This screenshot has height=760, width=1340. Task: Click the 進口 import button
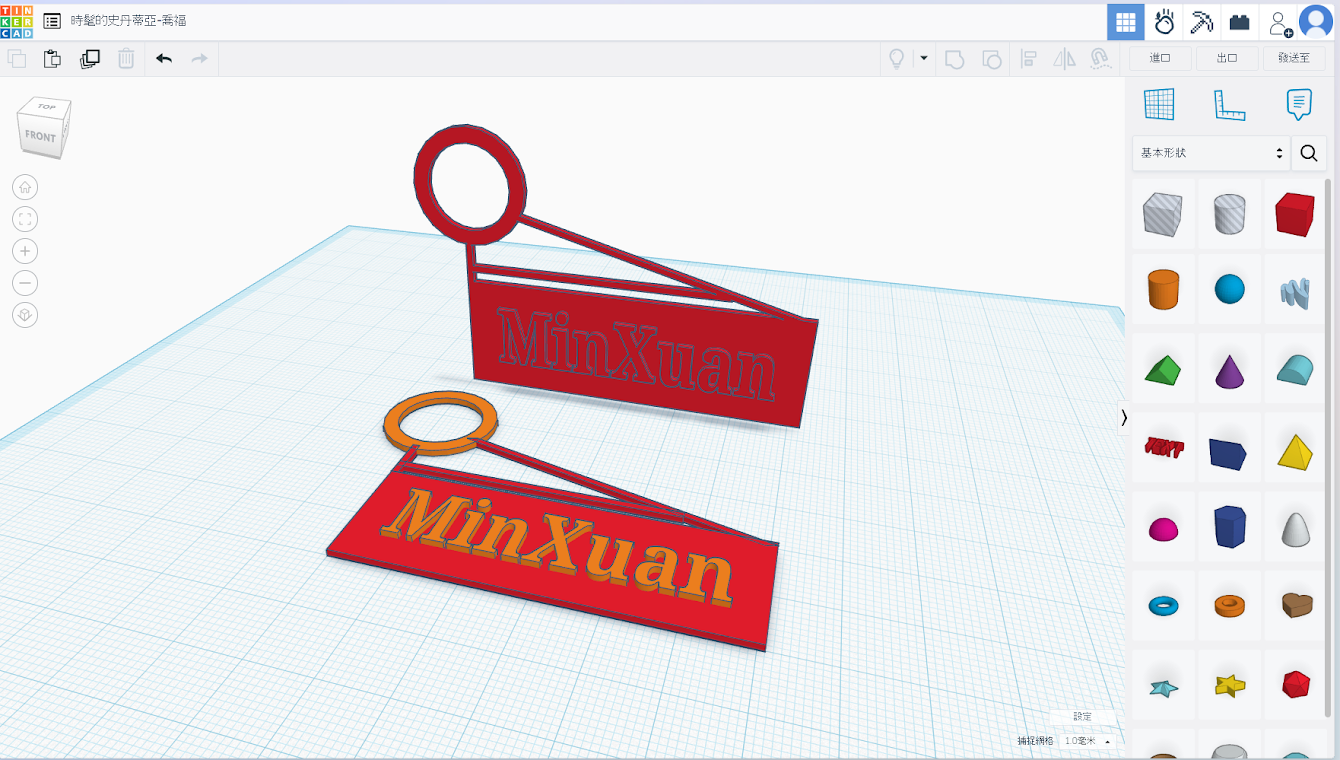coord(1160,59)
